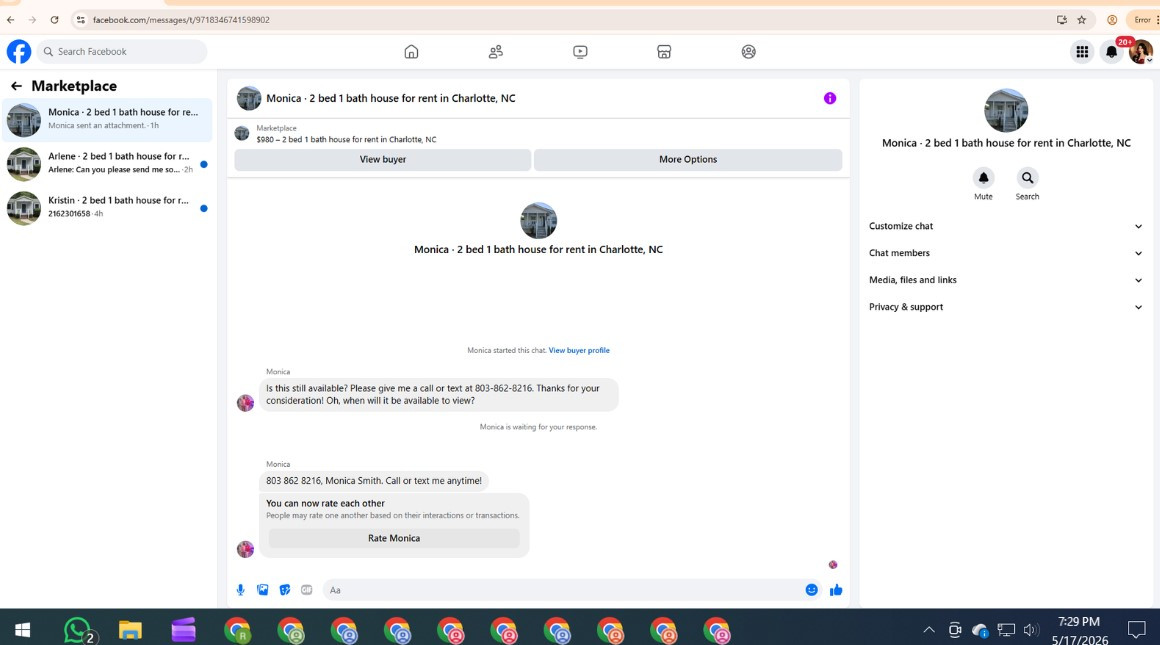Open Arlene's conversation in the list
This screenshot has height=645, width=1160.
click(108, 163)
